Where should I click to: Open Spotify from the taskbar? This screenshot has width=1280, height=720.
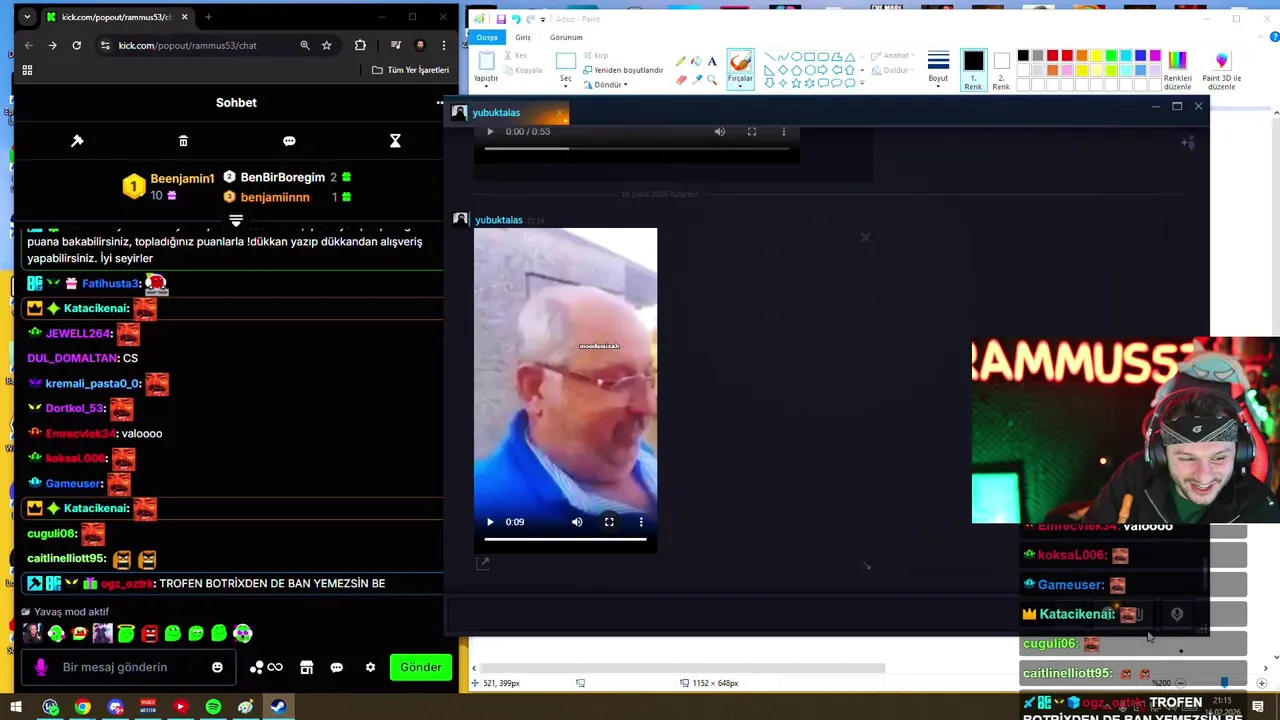click(213, 707)
